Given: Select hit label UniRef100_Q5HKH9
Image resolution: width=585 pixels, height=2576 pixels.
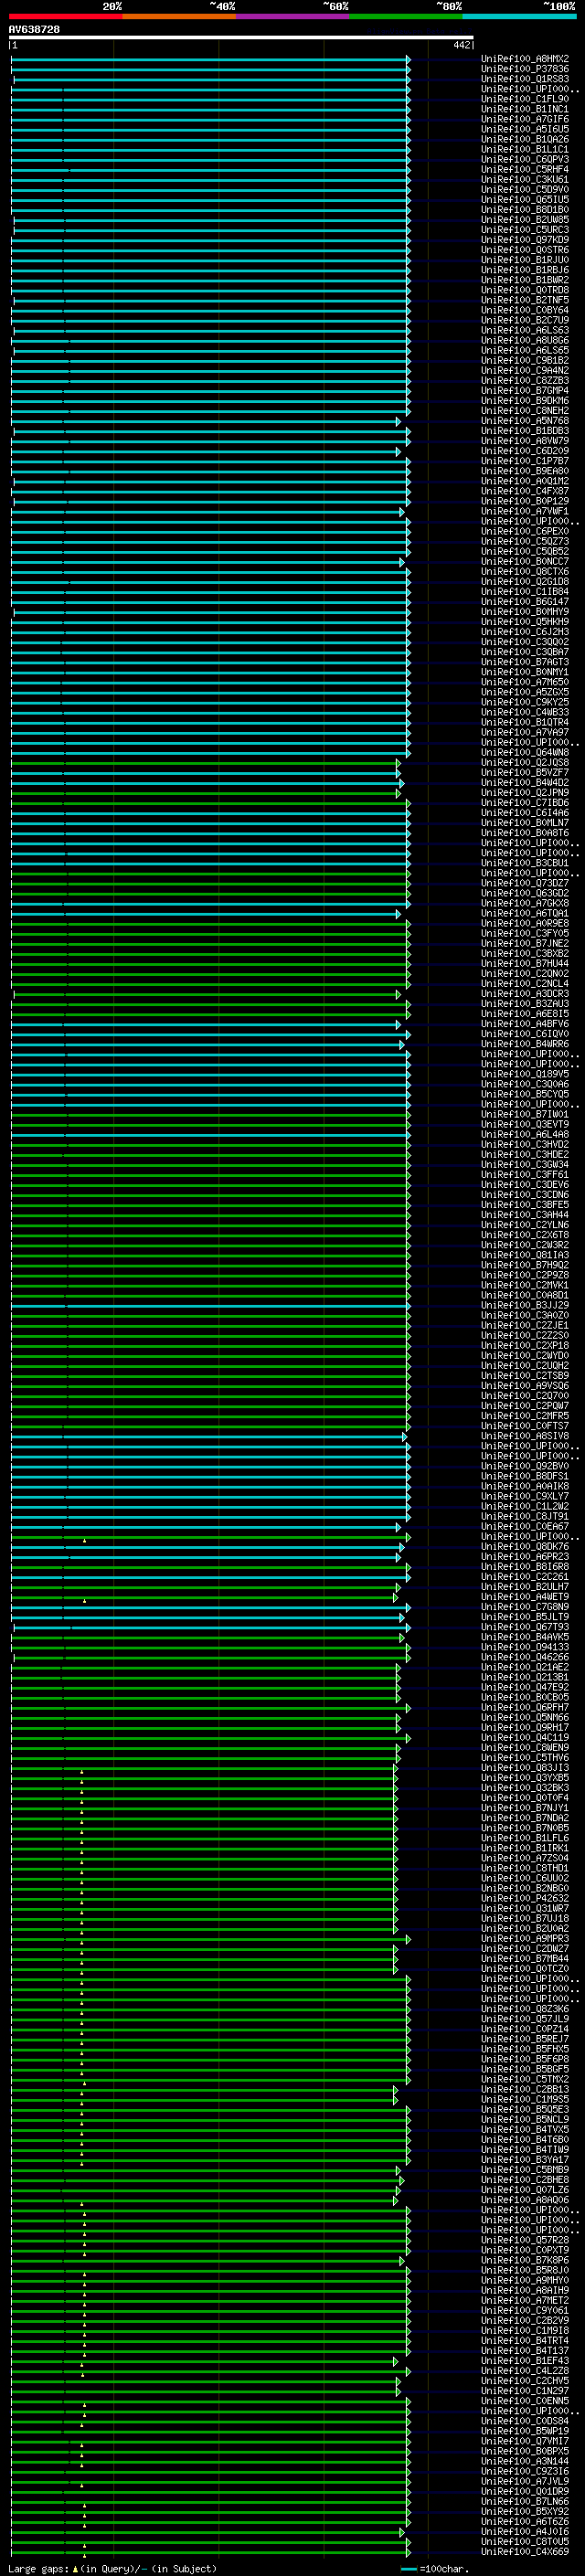Looking at the screenshot, I should (525, 622).
